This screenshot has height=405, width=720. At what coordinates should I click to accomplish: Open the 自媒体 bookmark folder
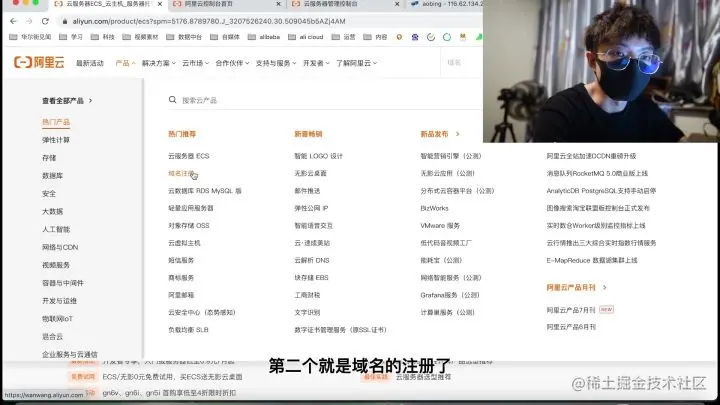pos(225,37)
